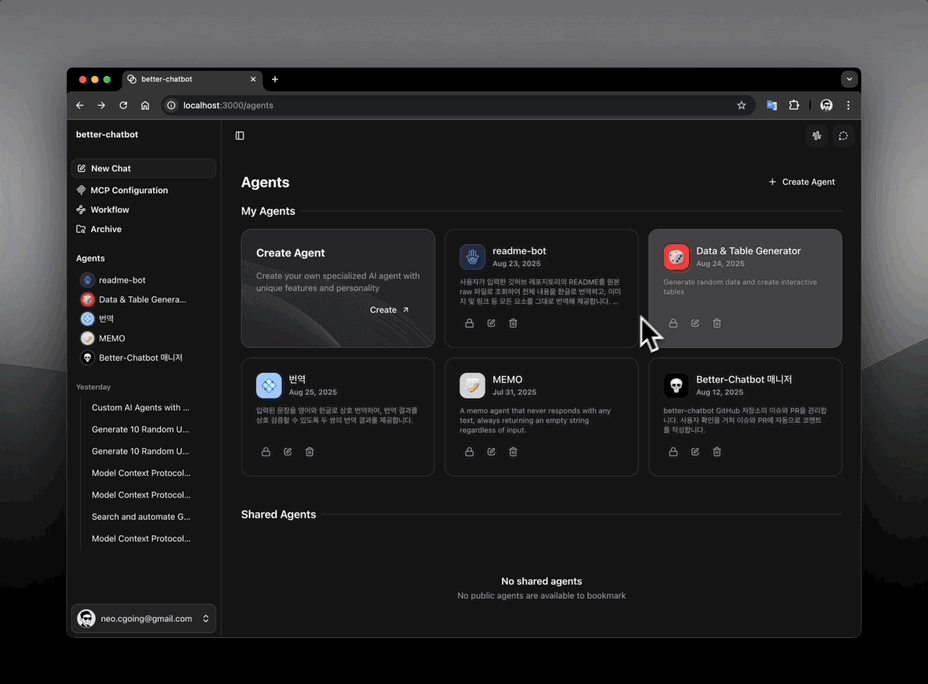The width and height of the screenshot is (928, 684).
Task: Bookmark this page with the star icon
Action: [741, 105]
